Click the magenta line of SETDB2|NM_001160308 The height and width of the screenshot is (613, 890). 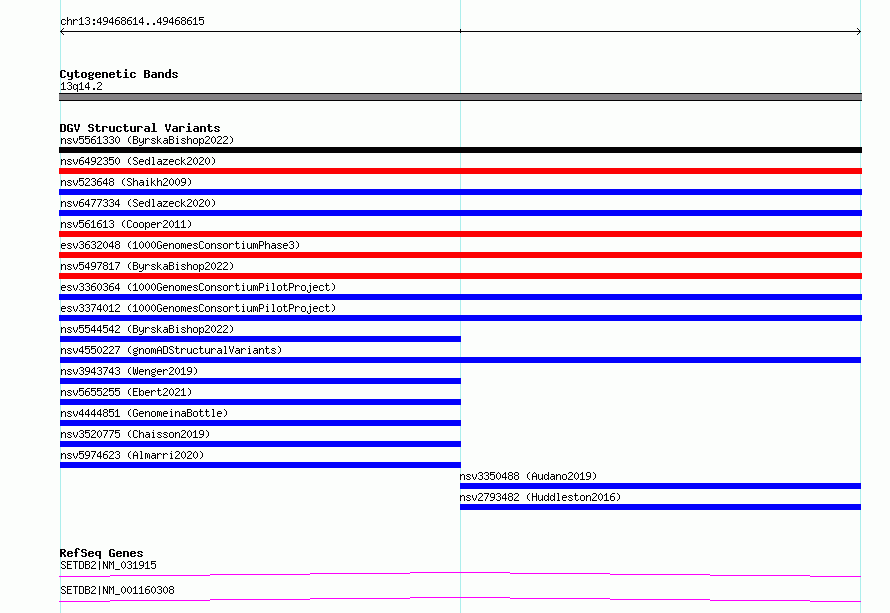pos(460,599)
